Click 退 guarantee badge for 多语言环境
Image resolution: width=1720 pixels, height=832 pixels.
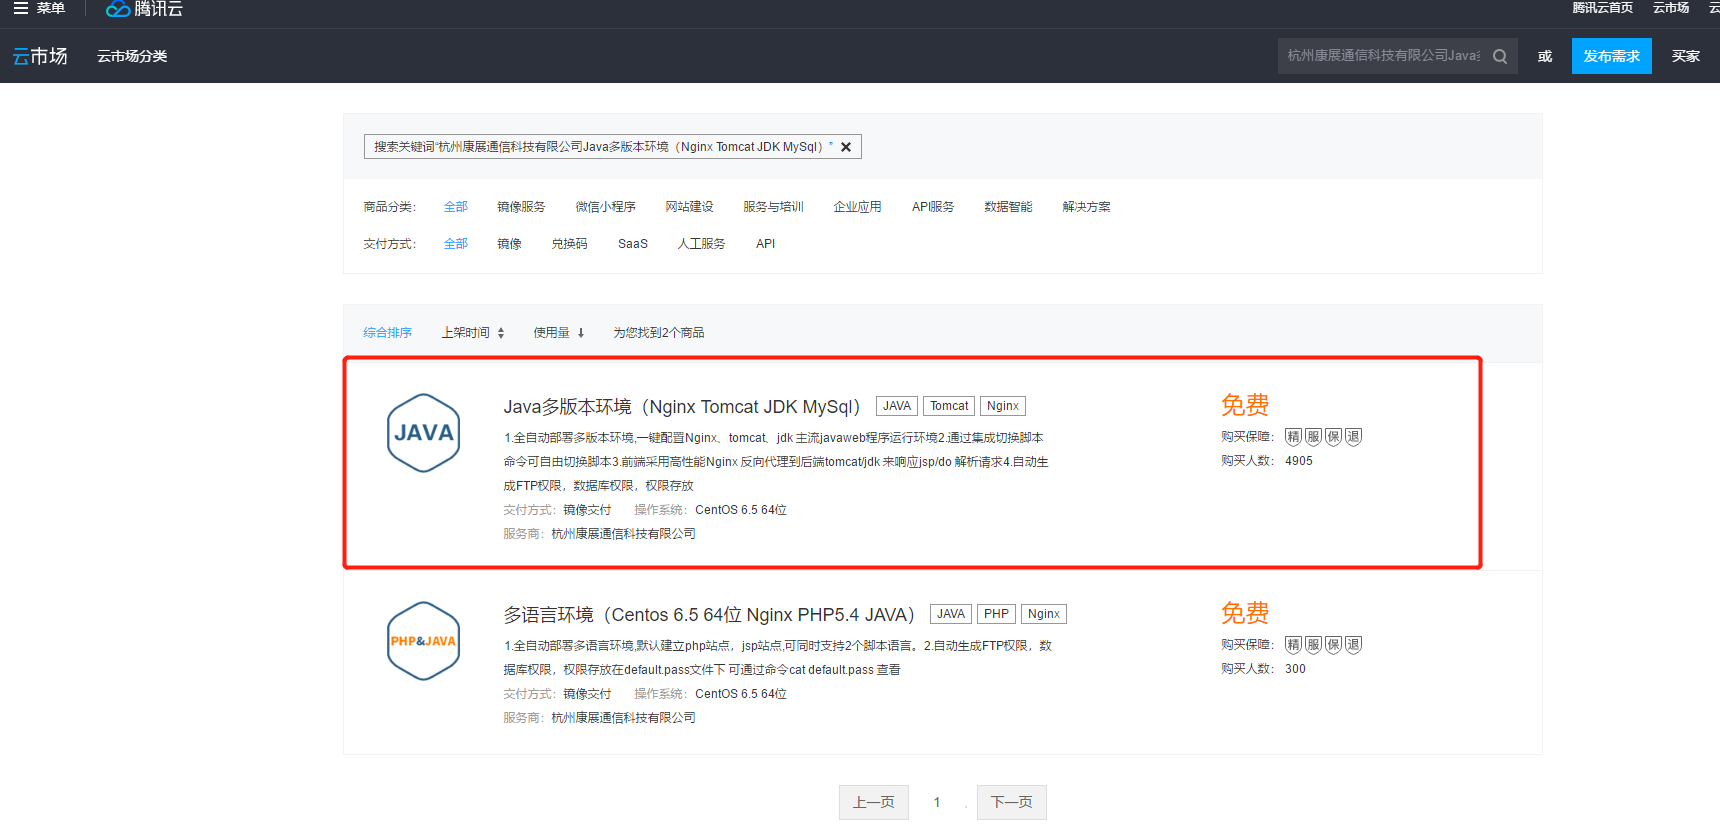click(1354, 645)
